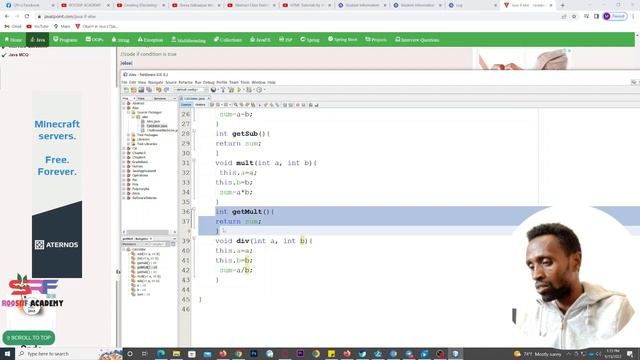The width and height of the screenshot is (640, 360).
Task: Open Task View on the taskbar
Action: coord(145,354)
